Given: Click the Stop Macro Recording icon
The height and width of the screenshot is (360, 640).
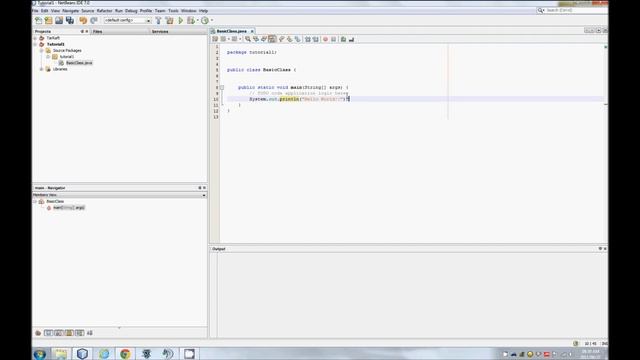Looking at the screenshot, I should (333, 39).
